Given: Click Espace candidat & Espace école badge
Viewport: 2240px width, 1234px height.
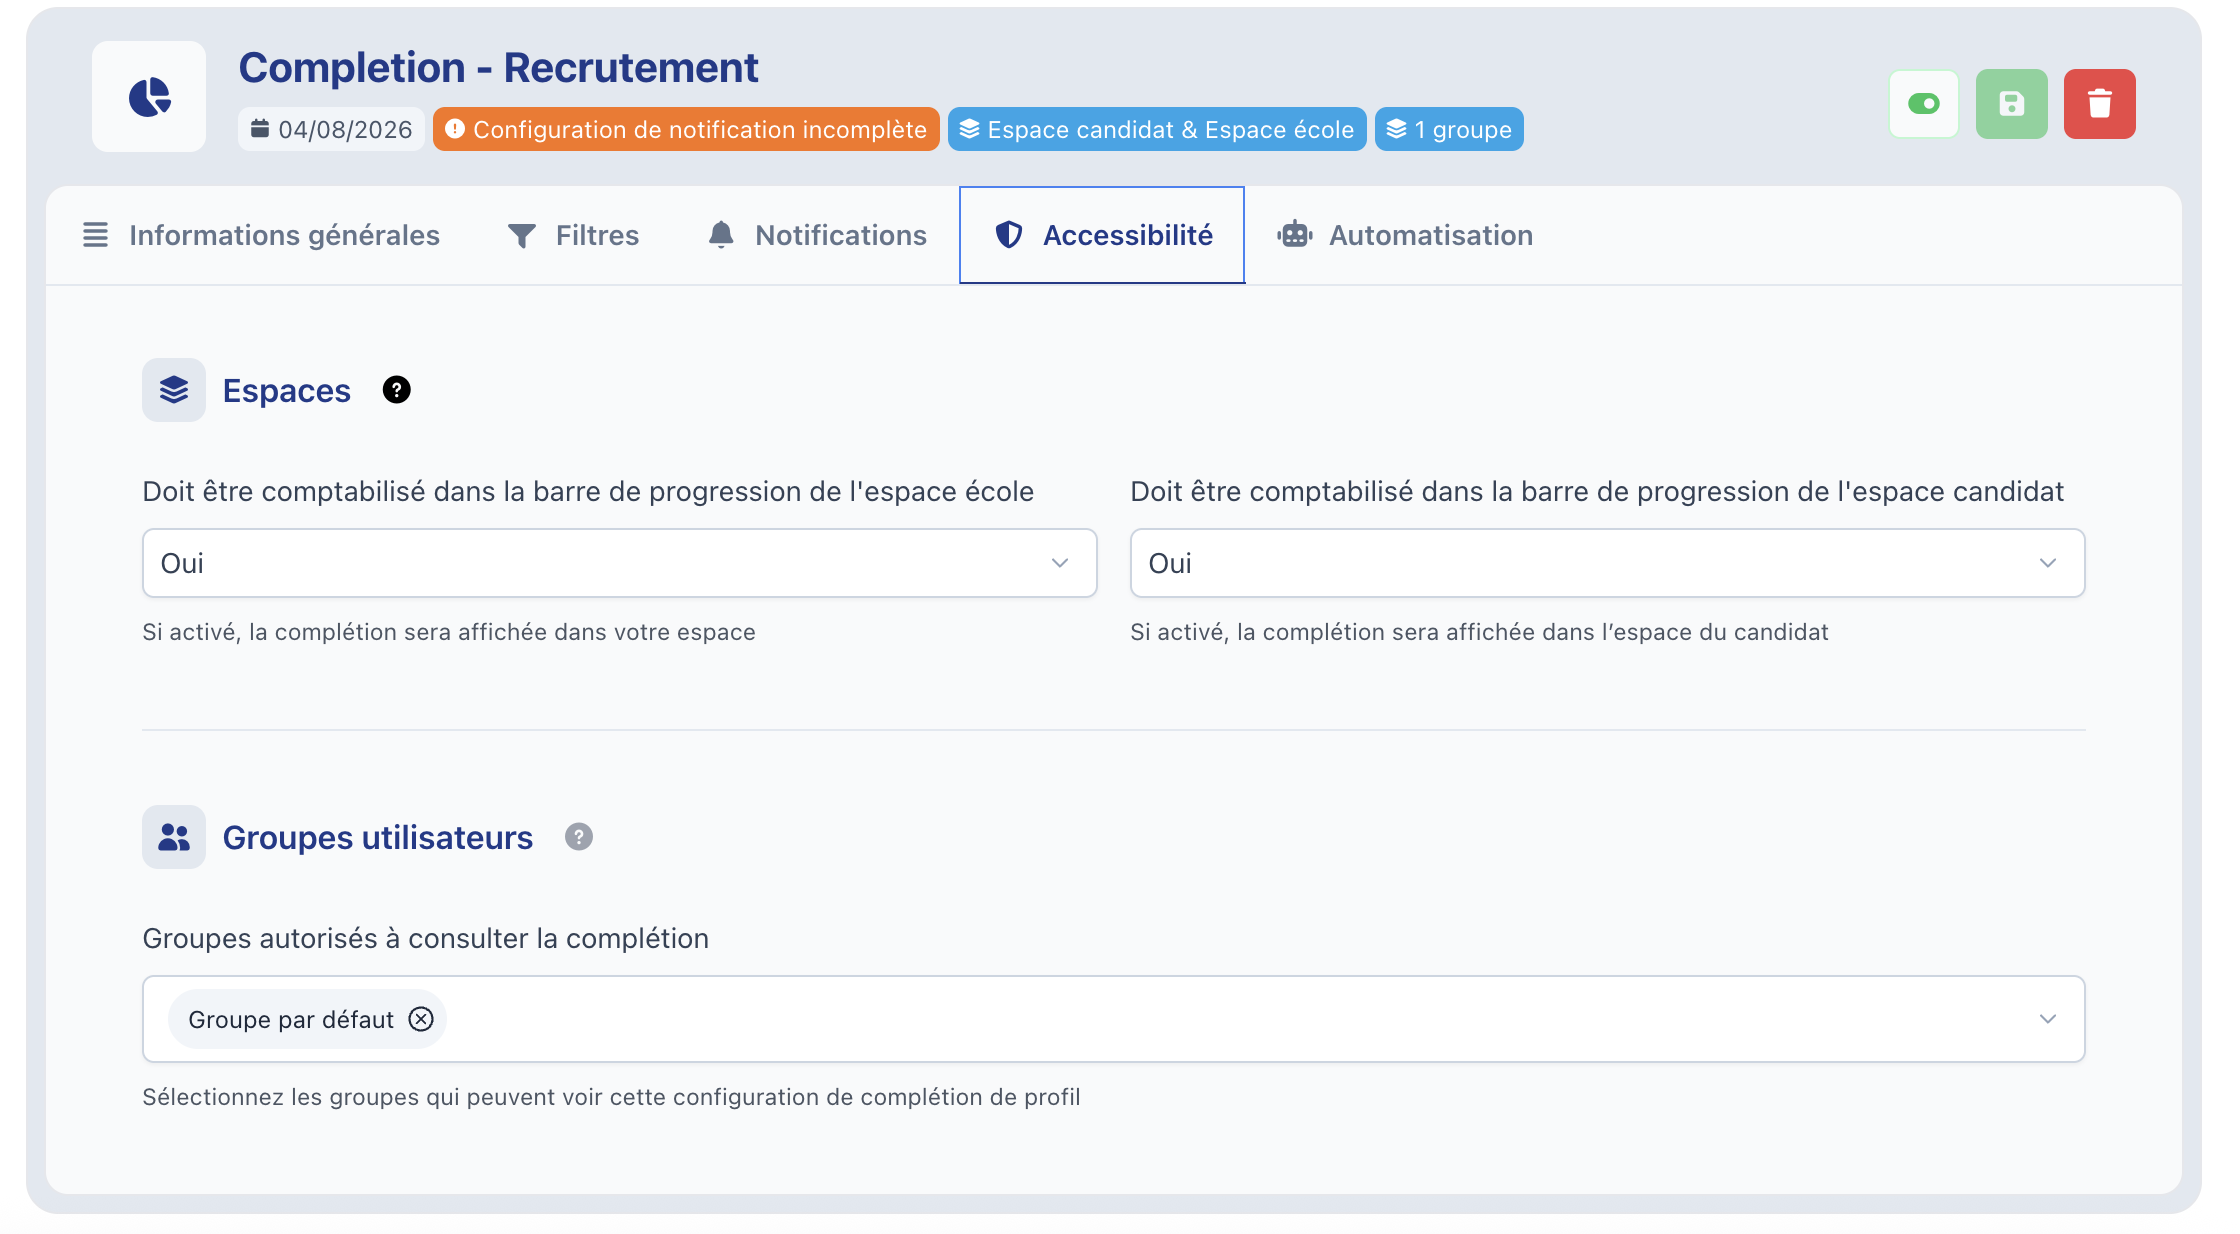Looking at the screenshot, I should click(1157, 129).
